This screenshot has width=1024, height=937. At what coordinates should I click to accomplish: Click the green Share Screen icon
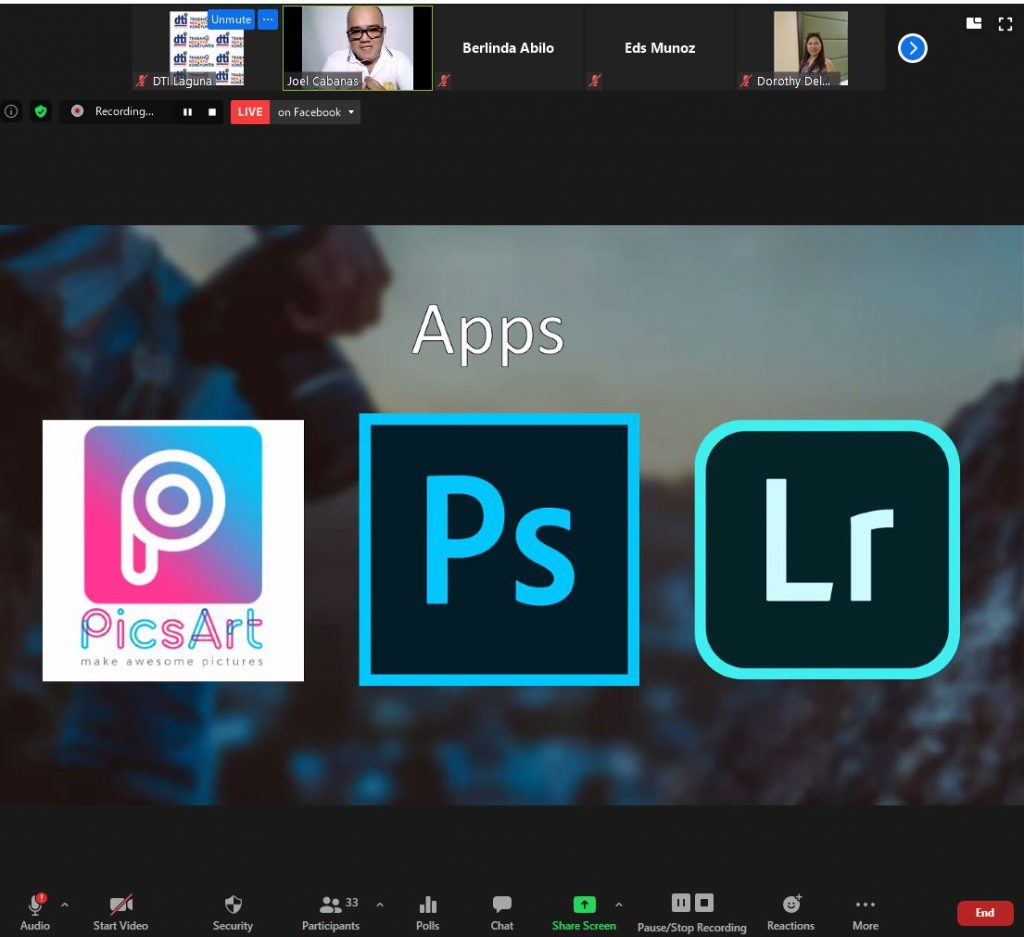click(584, 904)
